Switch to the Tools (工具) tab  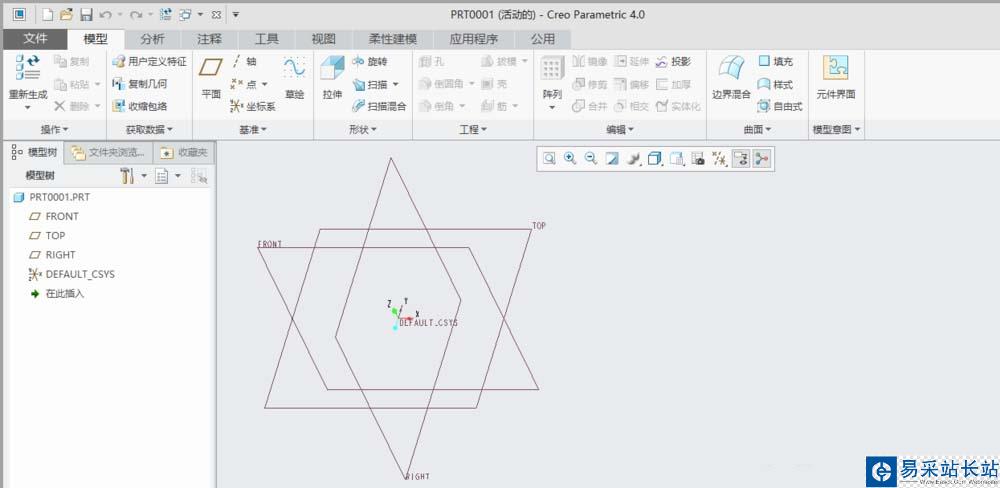click(267, 39)
